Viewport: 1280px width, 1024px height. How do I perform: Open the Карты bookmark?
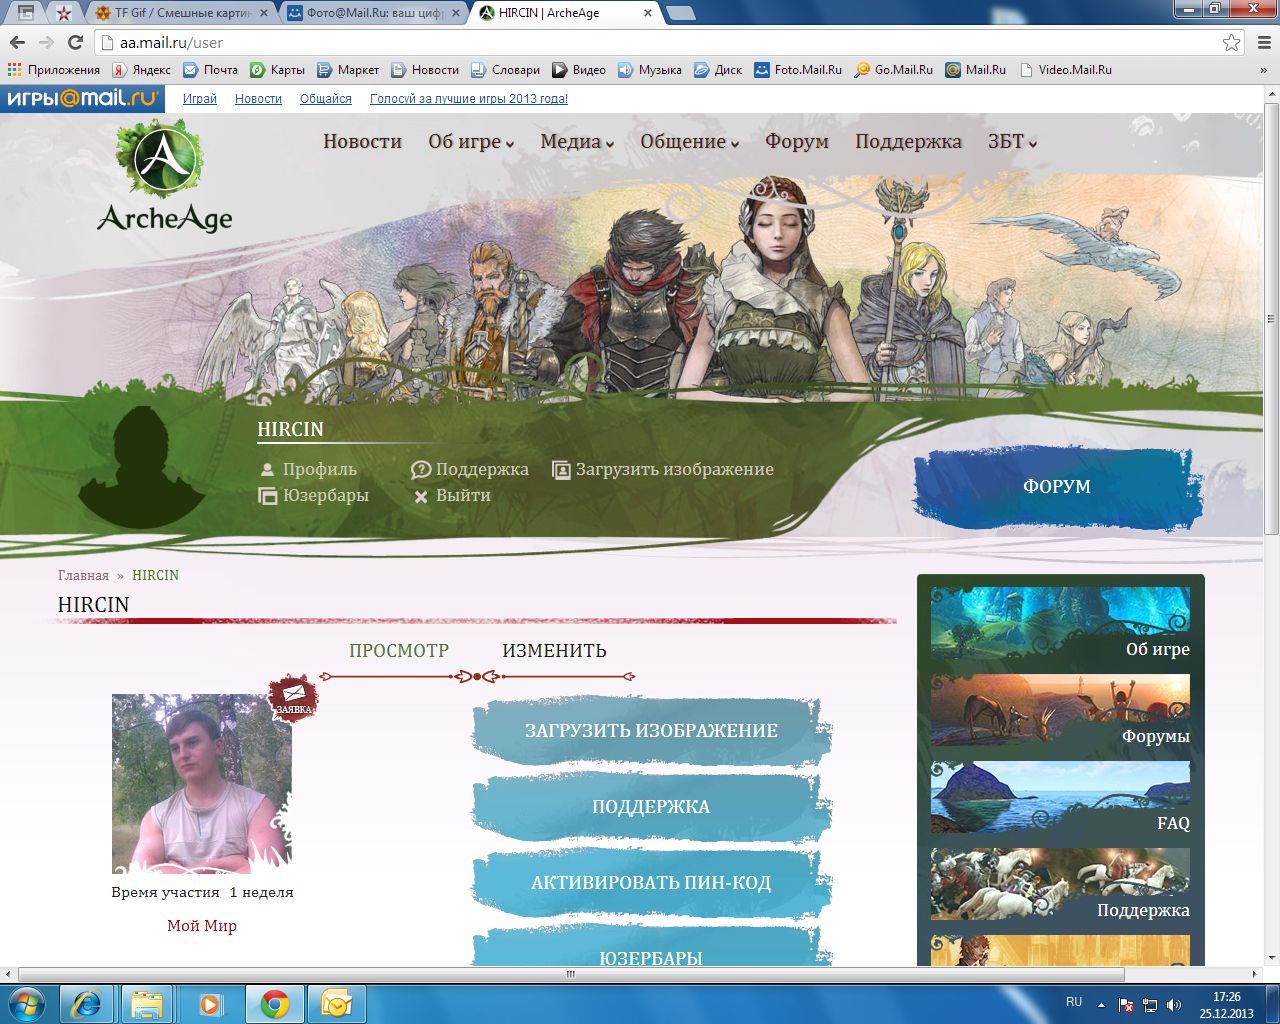click(277, 70)
